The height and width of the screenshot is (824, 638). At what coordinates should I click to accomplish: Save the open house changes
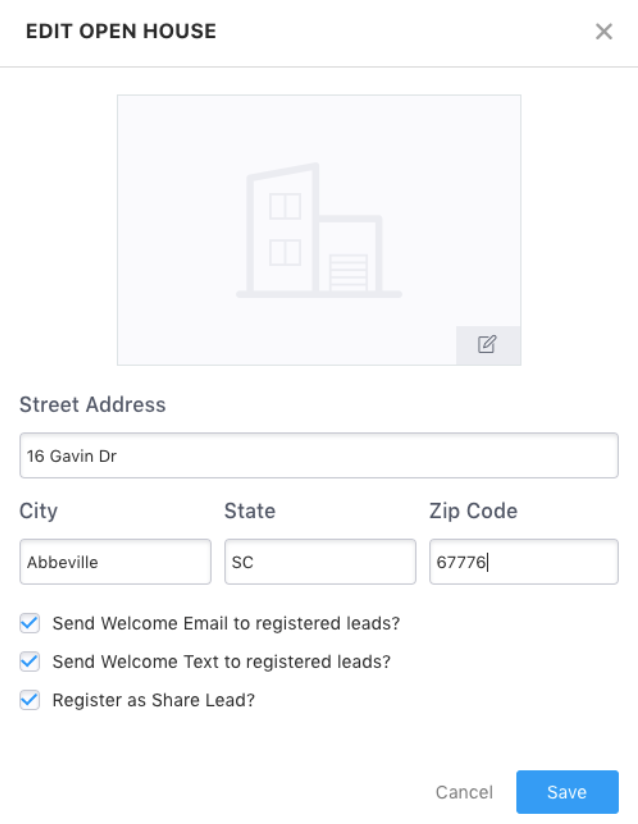pos(567,792)
